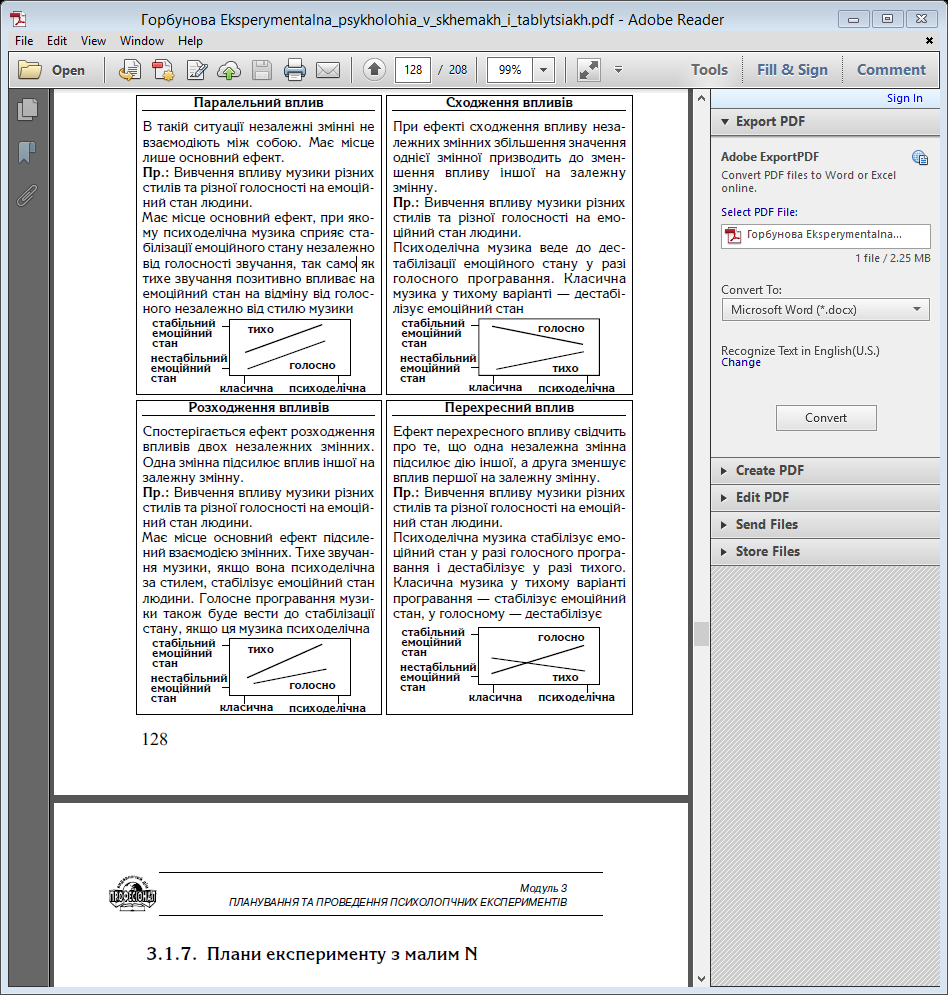Image resolution: width=948 pixels, height=995 pixels.
Task: Expand the Send Files section
Action: [x=766, y=524]
